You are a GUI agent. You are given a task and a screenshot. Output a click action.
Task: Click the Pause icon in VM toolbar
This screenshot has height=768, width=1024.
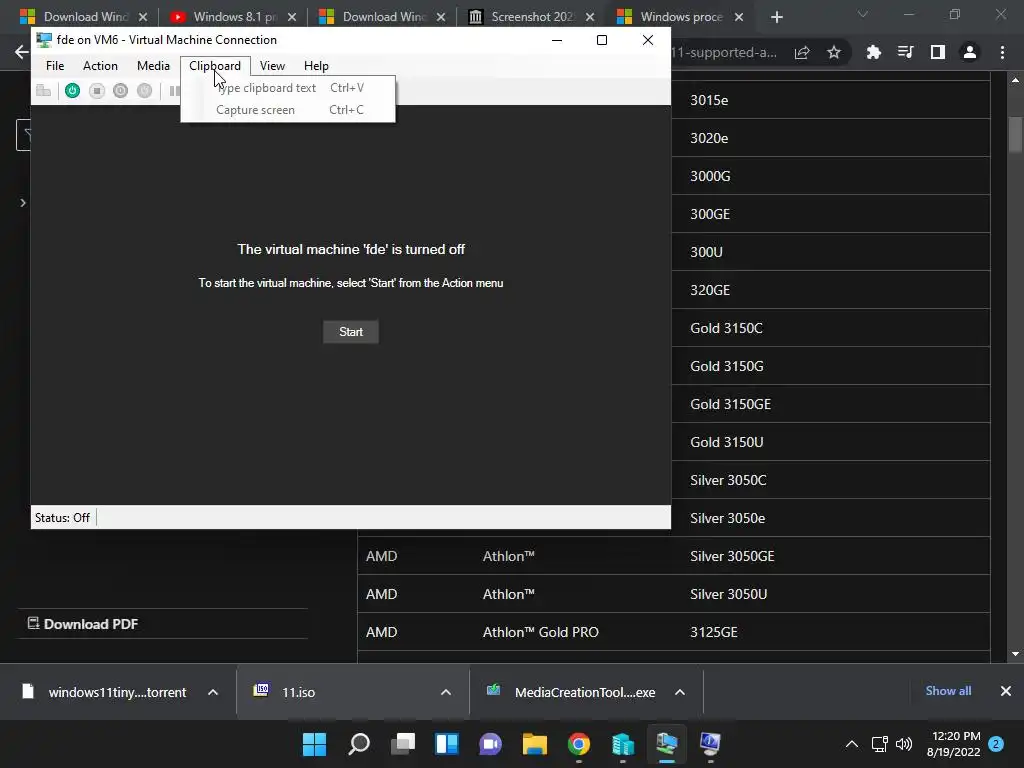pos(174,91)
